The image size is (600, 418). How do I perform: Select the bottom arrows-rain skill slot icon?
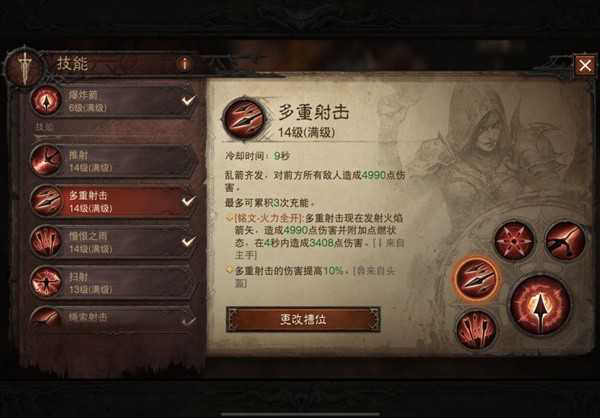[x=476, y=330]
